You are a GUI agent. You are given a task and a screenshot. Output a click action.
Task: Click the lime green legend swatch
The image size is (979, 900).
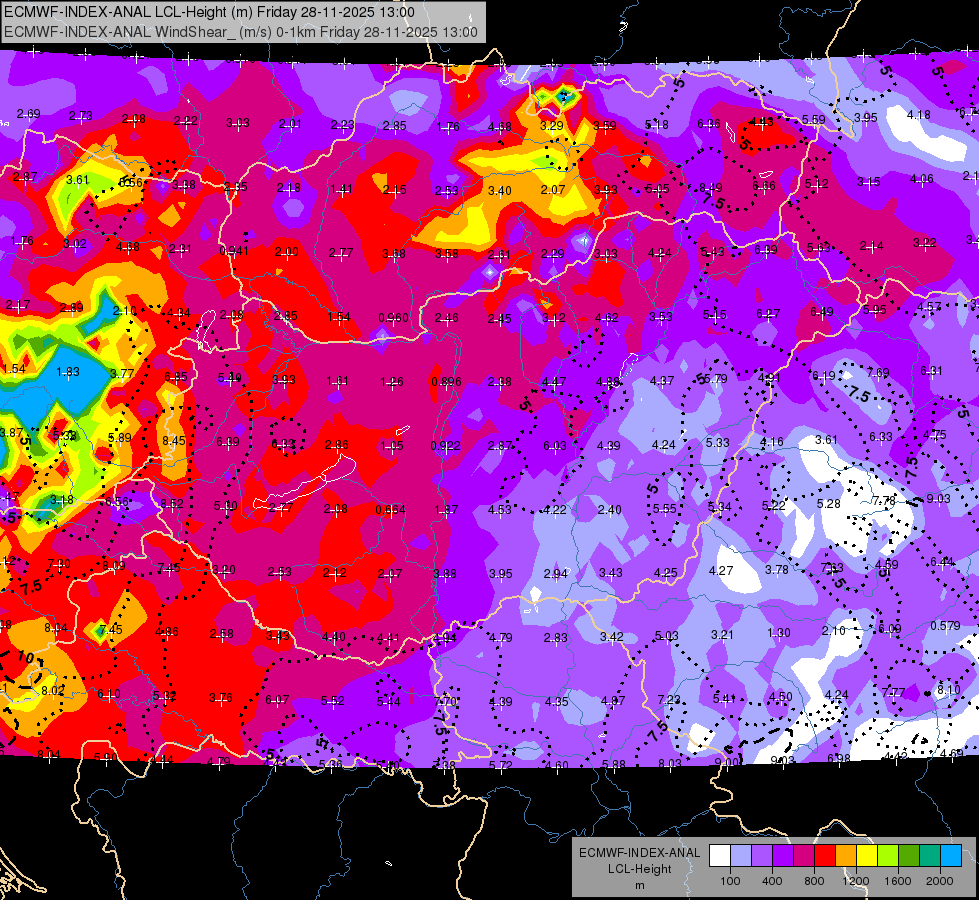click(888, 855)
